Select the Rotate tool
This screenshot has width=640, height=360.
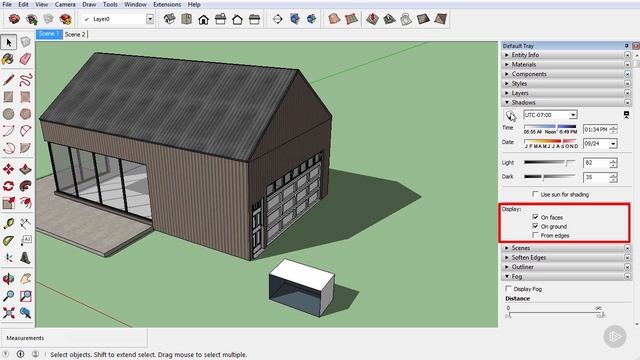pyautogui.click(x=8, y=186)
